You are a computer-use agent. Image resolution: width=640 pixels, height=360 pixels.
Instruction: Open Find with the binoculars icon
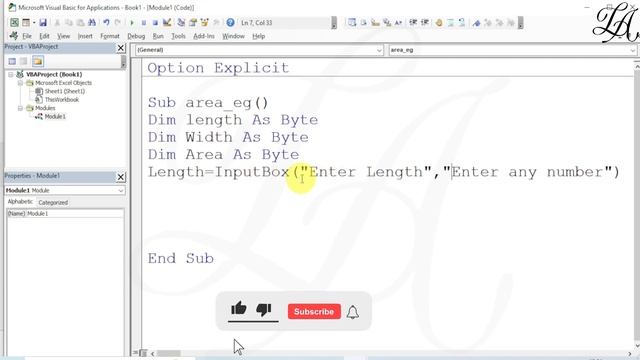[x=92, y=23]
